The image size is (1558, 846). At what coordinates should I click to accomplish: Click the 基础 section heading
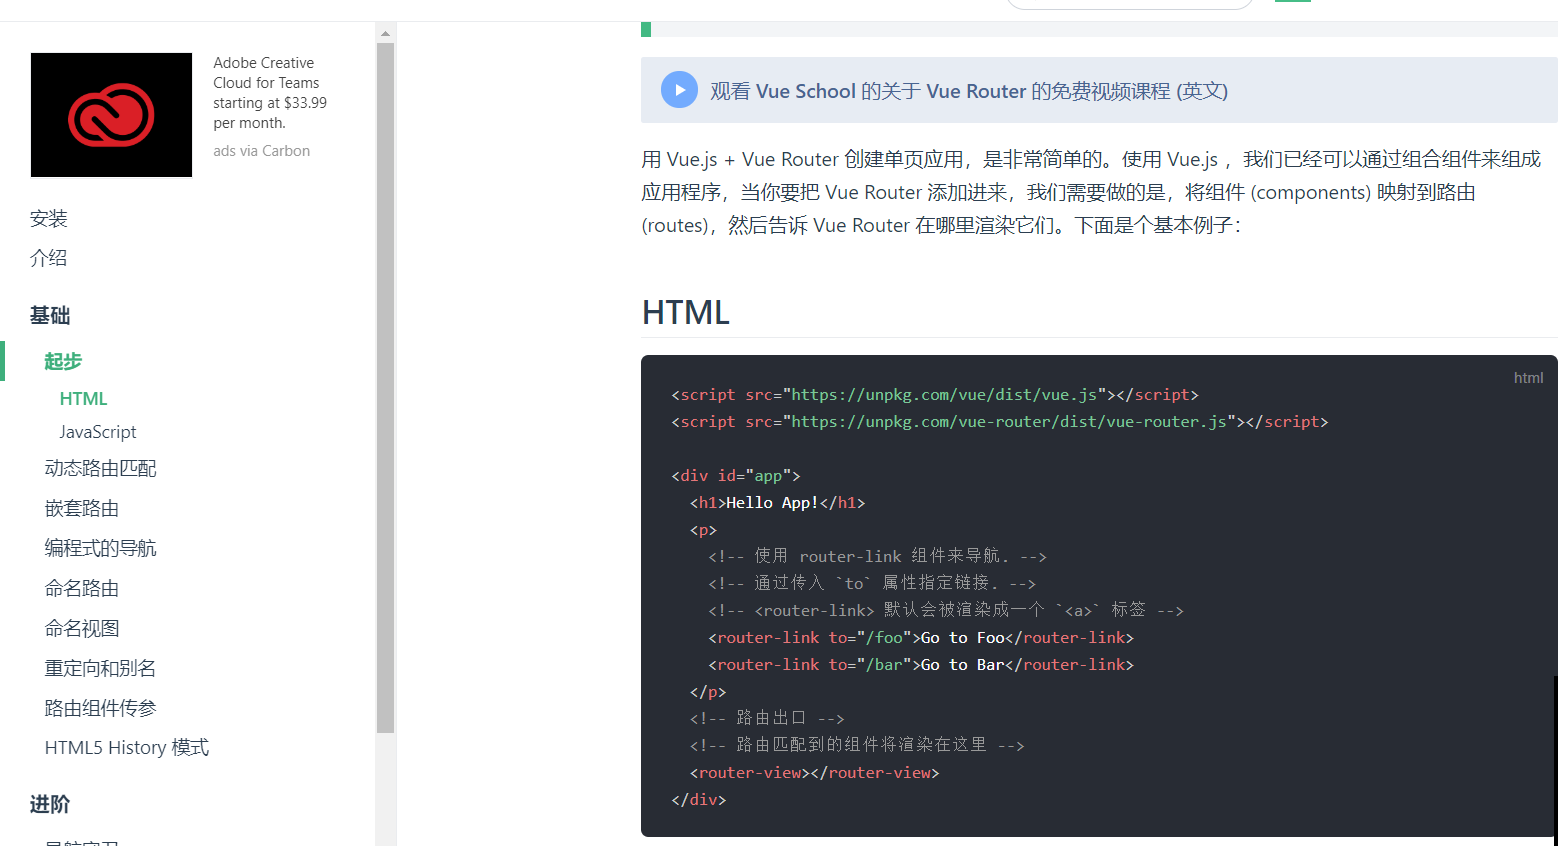(50, 316)
